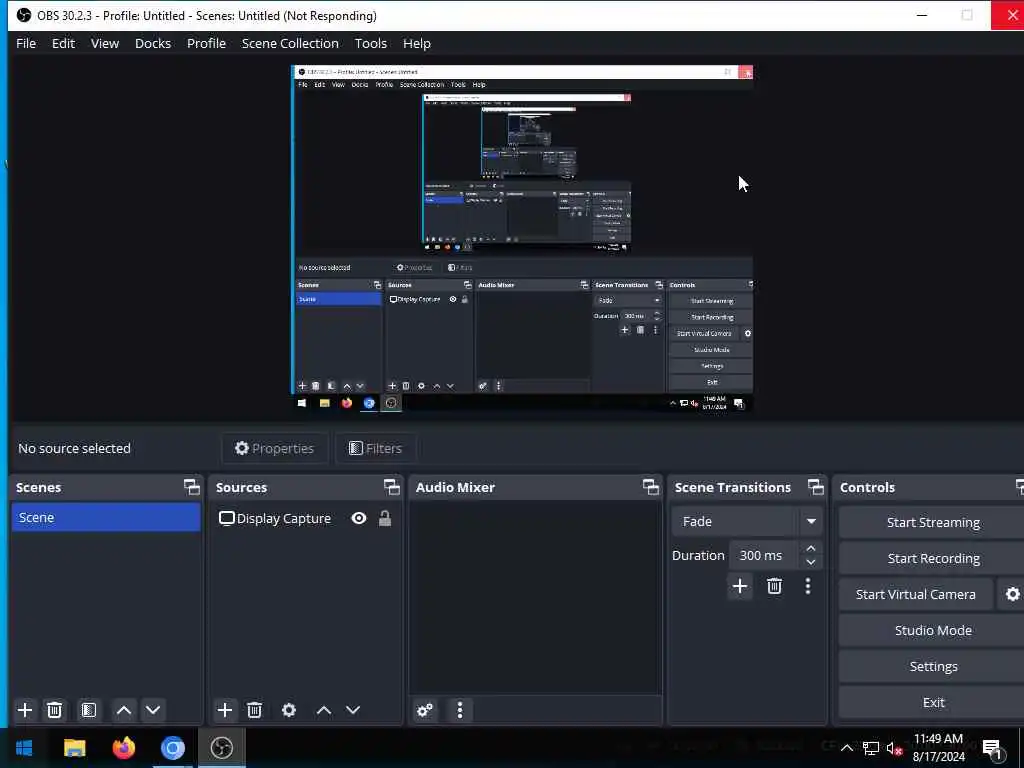Open the Scene Collection menu
Screen dimensions: 1024x768
click(290, 43)
